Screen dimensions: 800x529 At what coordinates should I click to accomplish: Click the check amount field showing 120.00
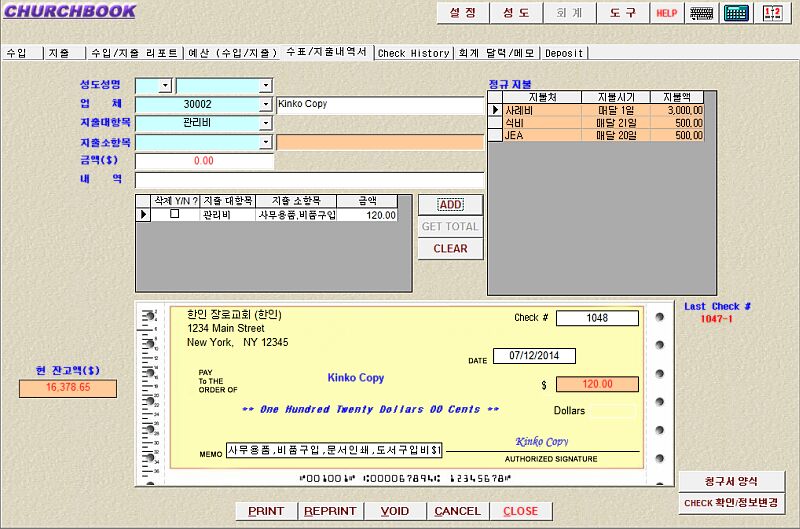coord(597,384)
